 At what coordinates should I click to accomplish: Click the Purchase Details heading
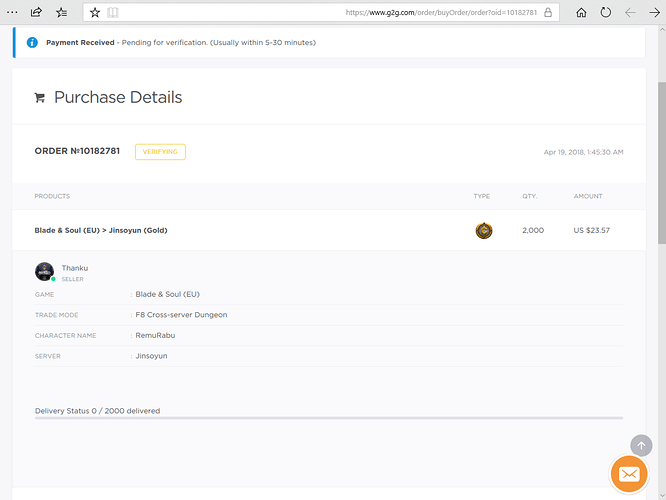pyautogui.click(x=118, y=97)
